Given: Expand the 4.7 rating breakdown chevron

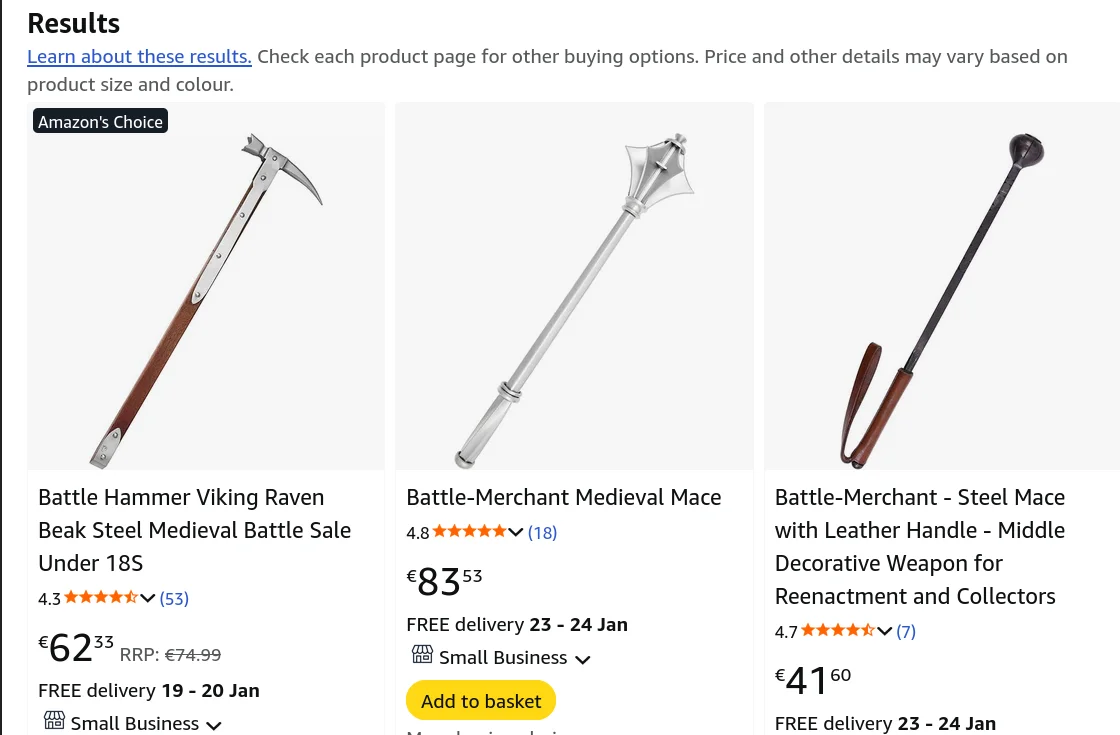Looking at the screenshot, I should click(884, 632).
